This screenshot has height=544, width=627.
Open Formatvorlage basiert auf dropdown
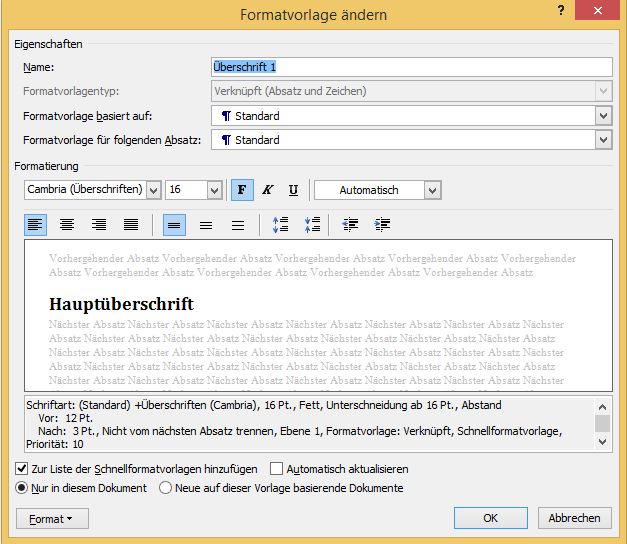(x=603, y=116)
